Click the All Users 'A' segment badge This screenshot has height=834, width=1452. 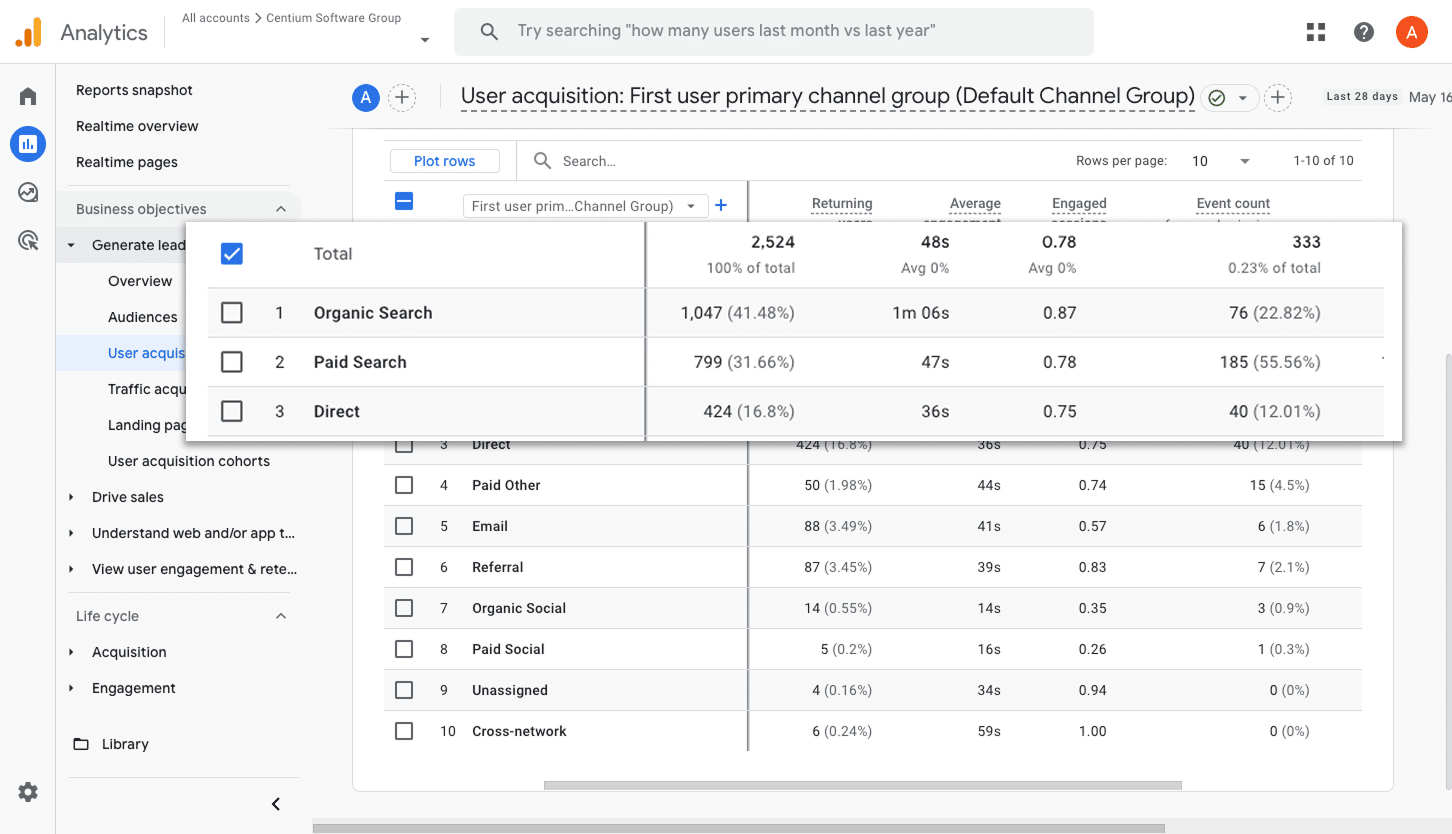(x=366, y=97)
